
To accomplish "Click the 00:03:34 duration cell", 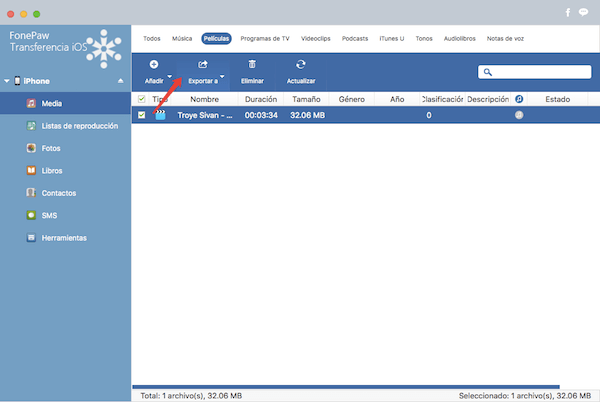I will pyautogui.click(x=261, y=115).
